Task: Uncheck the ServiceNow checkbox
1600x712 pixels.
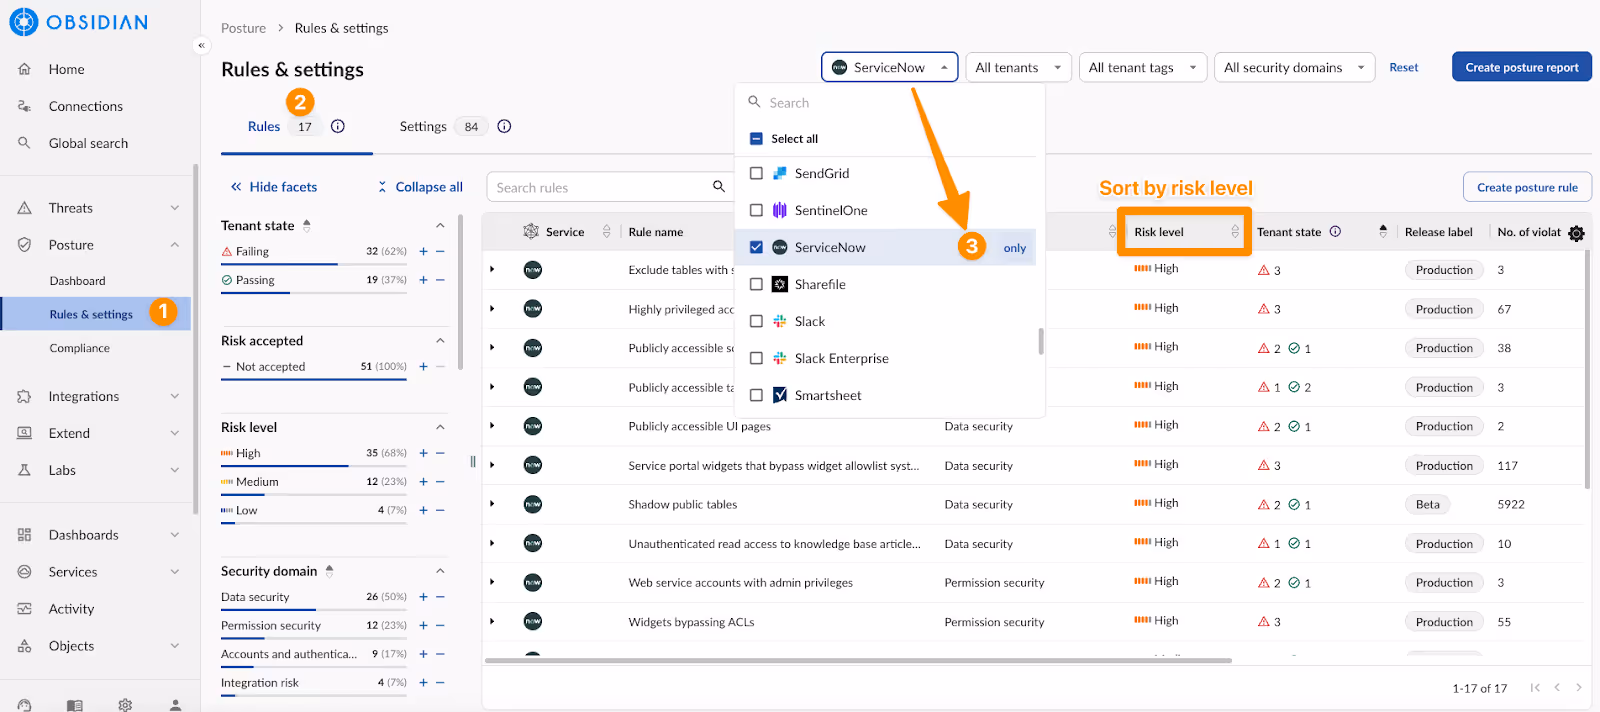Action: tap(756, 247)
